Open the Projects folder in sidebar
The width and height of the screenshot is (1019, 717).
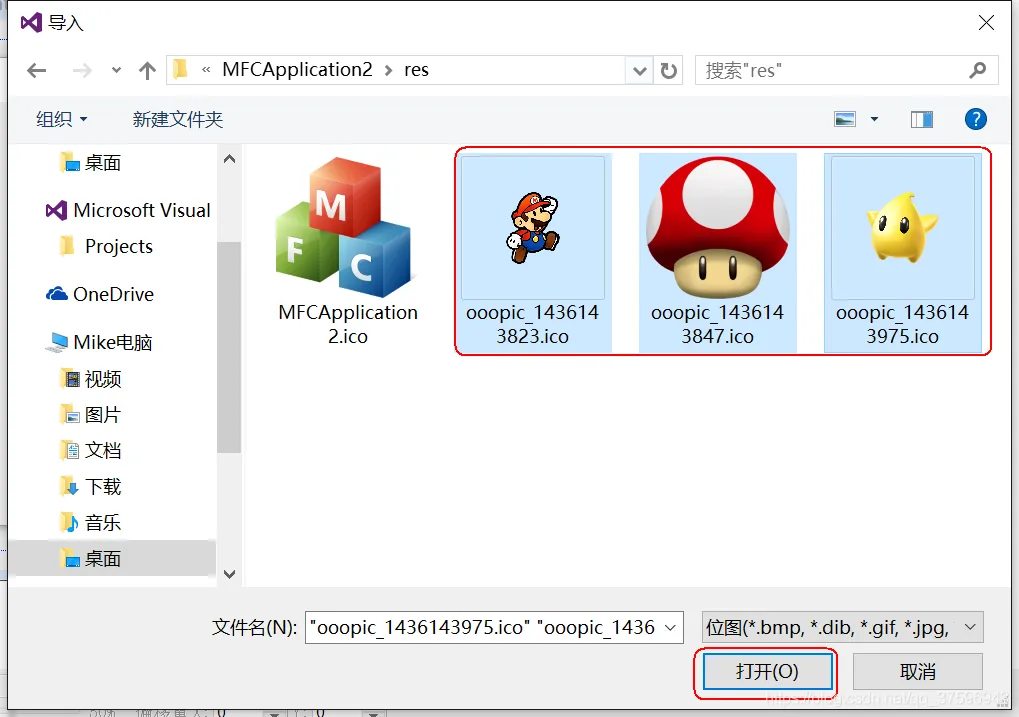(x=106, y=246)
